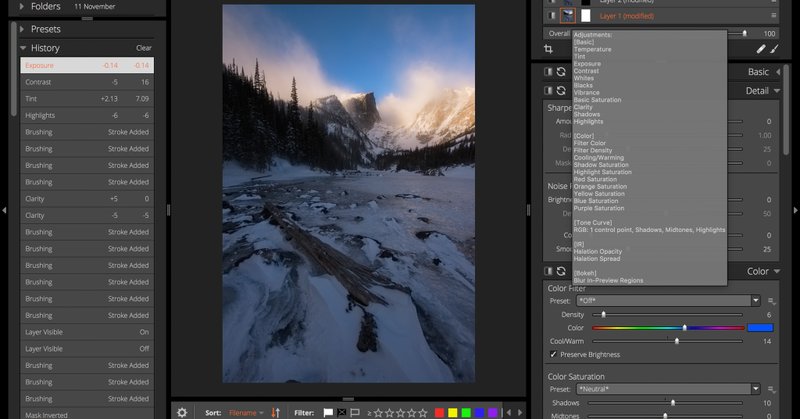Select the Clarity +5 history step

pyautogui.click(x=87, y=199)
